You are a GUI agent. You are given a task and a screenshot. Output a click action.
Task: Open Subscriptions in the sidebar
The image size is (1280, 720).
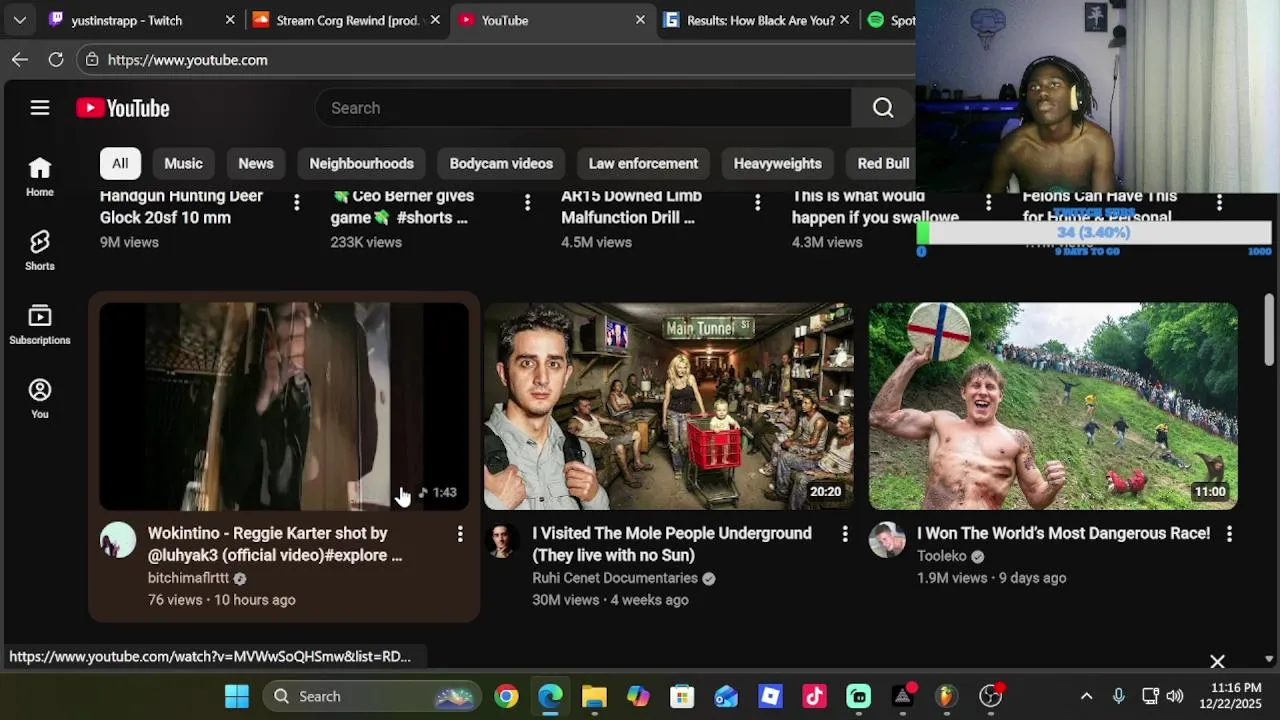coord(40,325)
